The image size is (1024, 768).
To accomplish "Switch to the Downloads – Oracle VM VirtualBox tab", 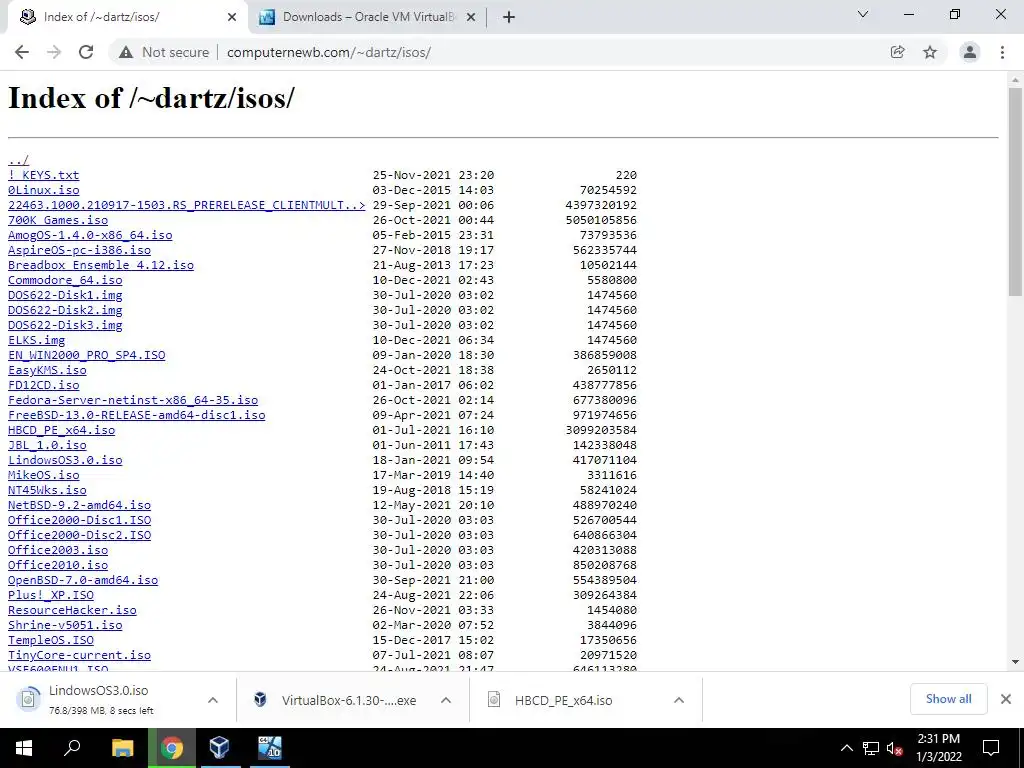I will [x=367, y=17].
